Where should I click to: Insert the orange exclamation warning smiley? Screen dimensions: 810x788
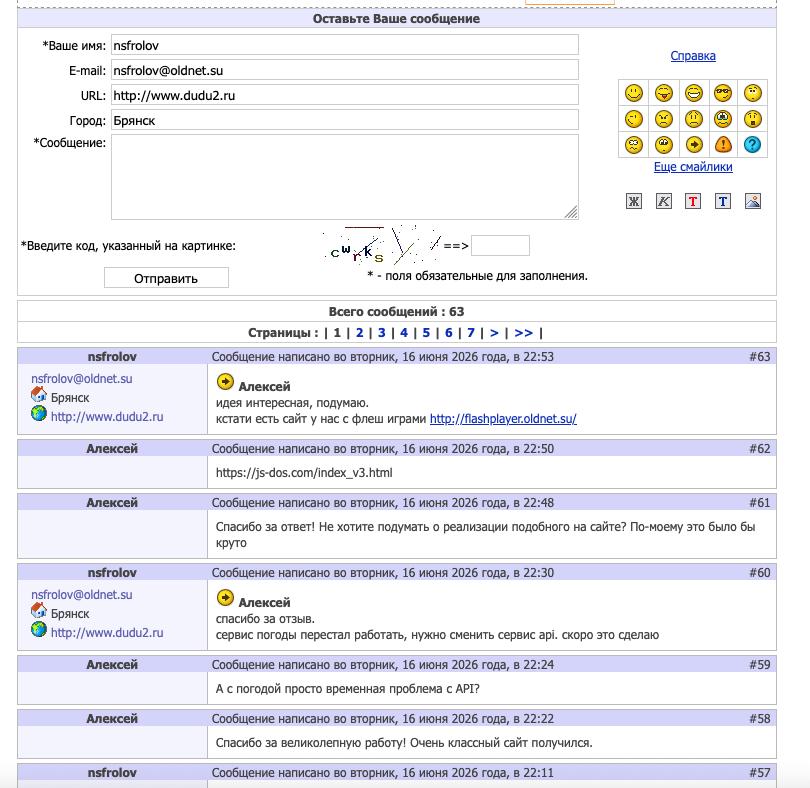tap(723, 145)
